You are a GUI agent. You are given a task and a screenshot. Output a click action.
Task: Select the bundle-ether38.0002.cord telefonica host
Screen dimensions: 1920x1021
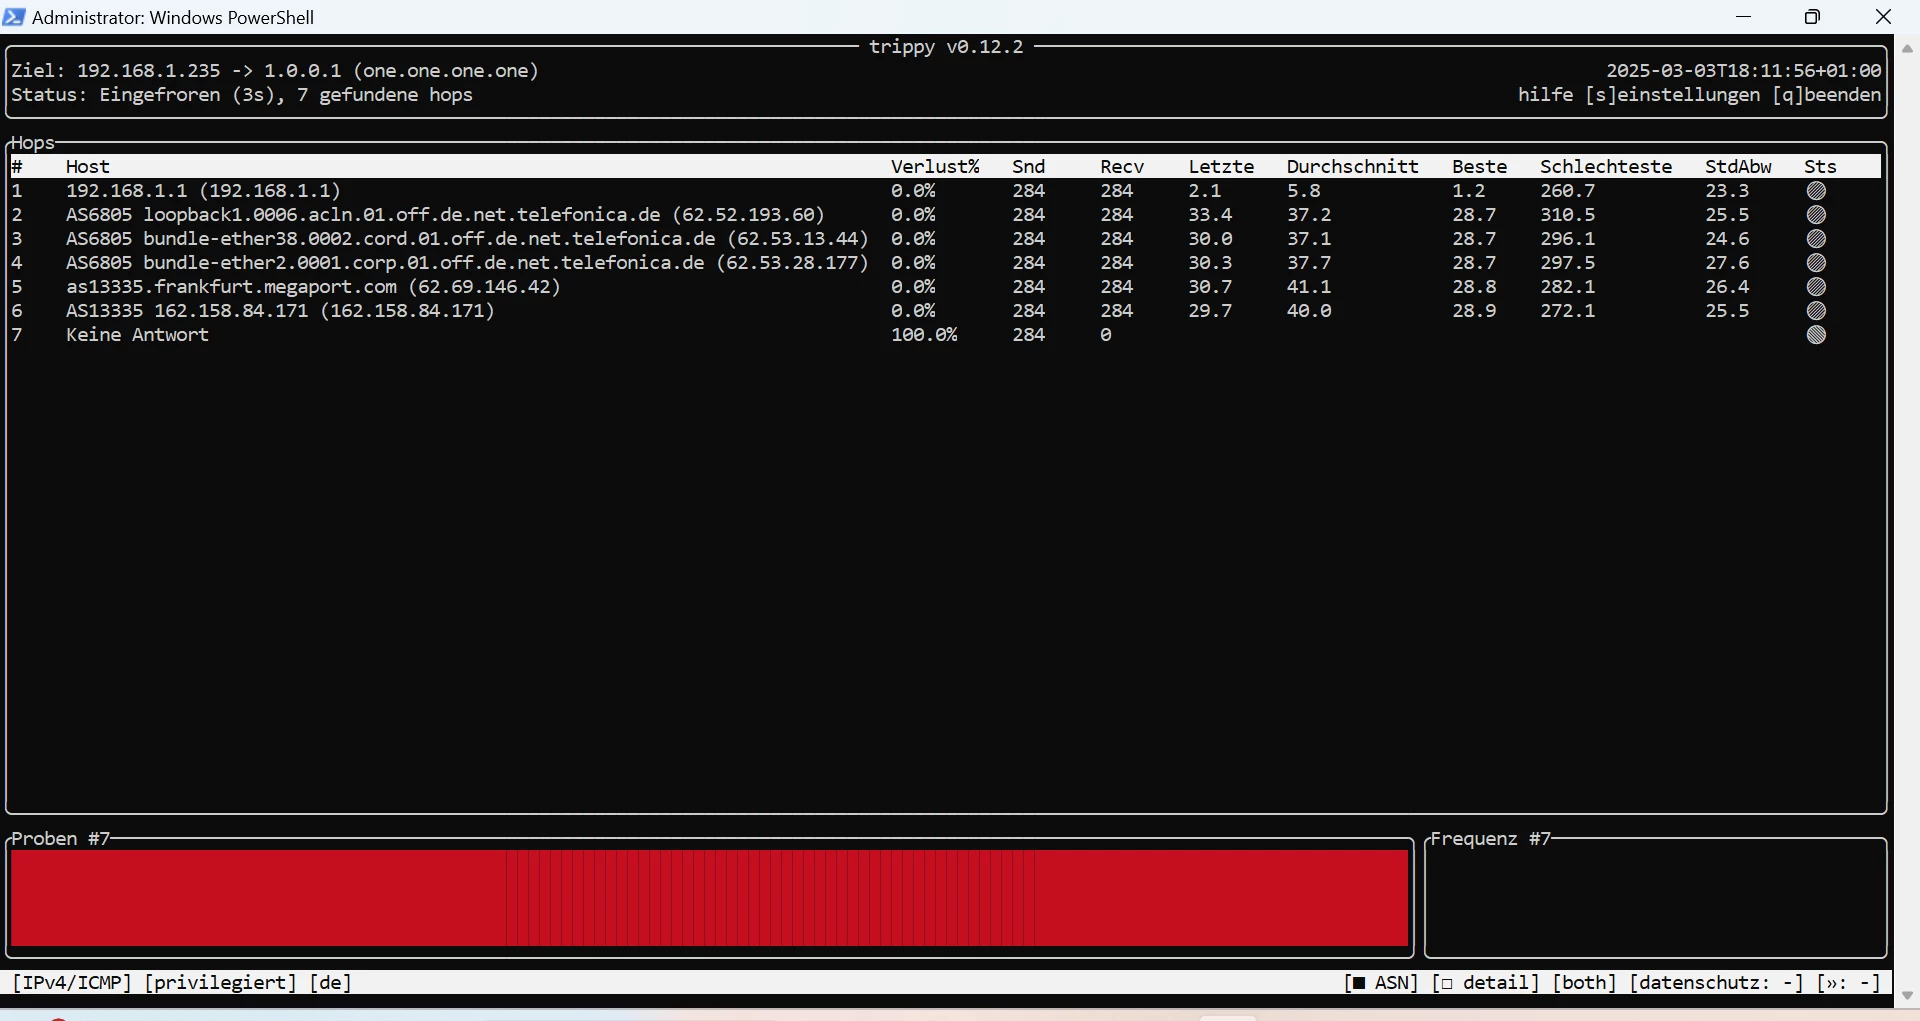point(468,239)
